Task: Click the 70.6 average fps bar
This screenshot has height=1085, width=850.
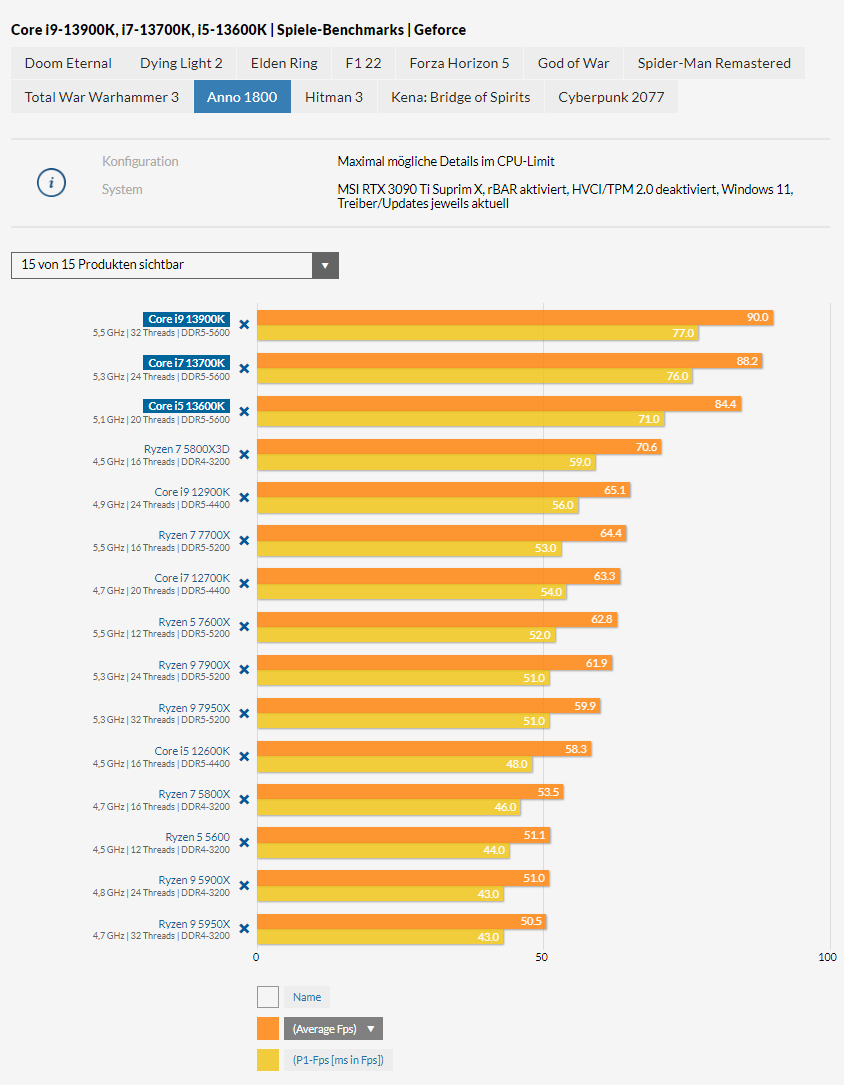Action: pyautogui.click(x=460, y=447)
